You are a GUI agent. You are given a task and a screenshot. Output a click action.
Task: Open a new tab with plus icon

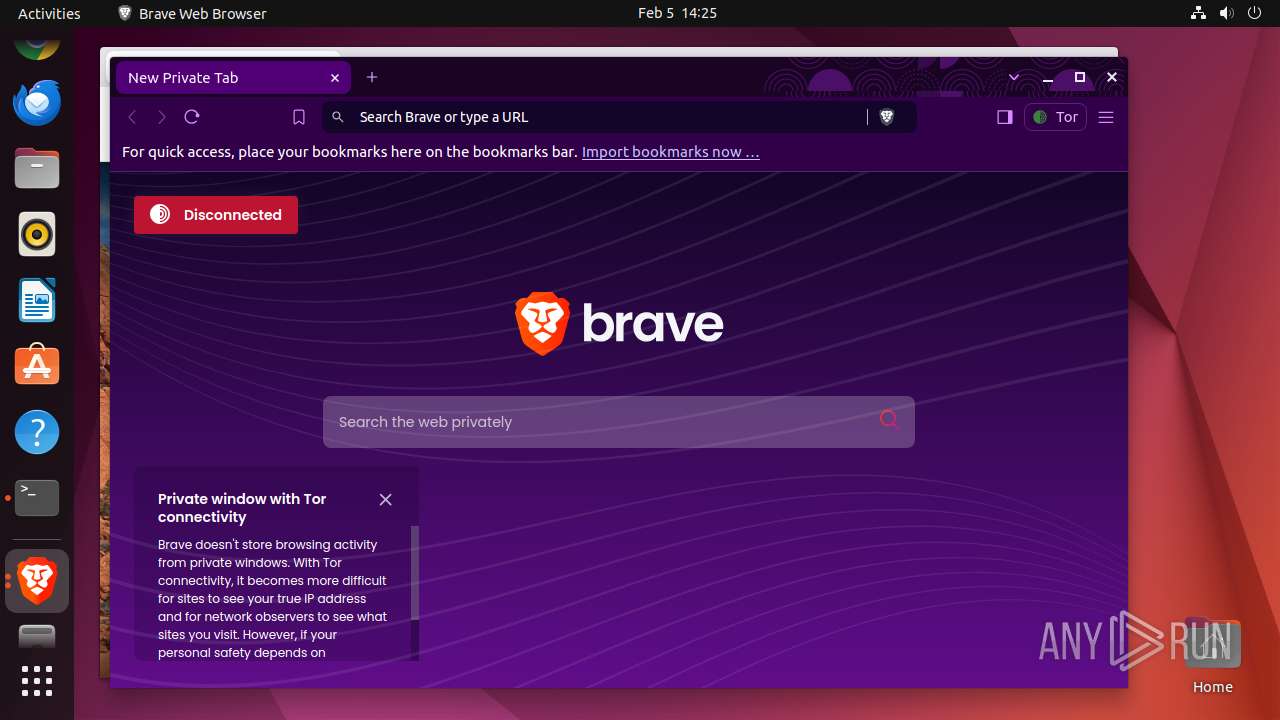pyautogui.click(x=372, y=77)
